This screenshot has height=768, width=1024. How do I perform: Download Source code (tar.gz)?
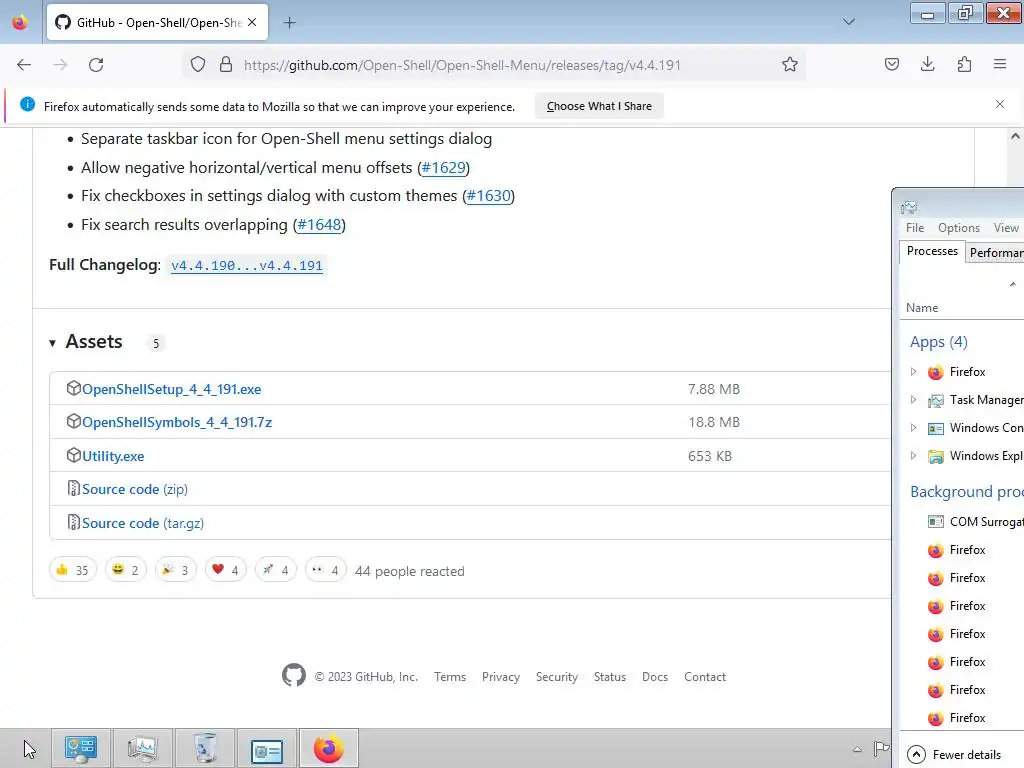click(142, 523)
